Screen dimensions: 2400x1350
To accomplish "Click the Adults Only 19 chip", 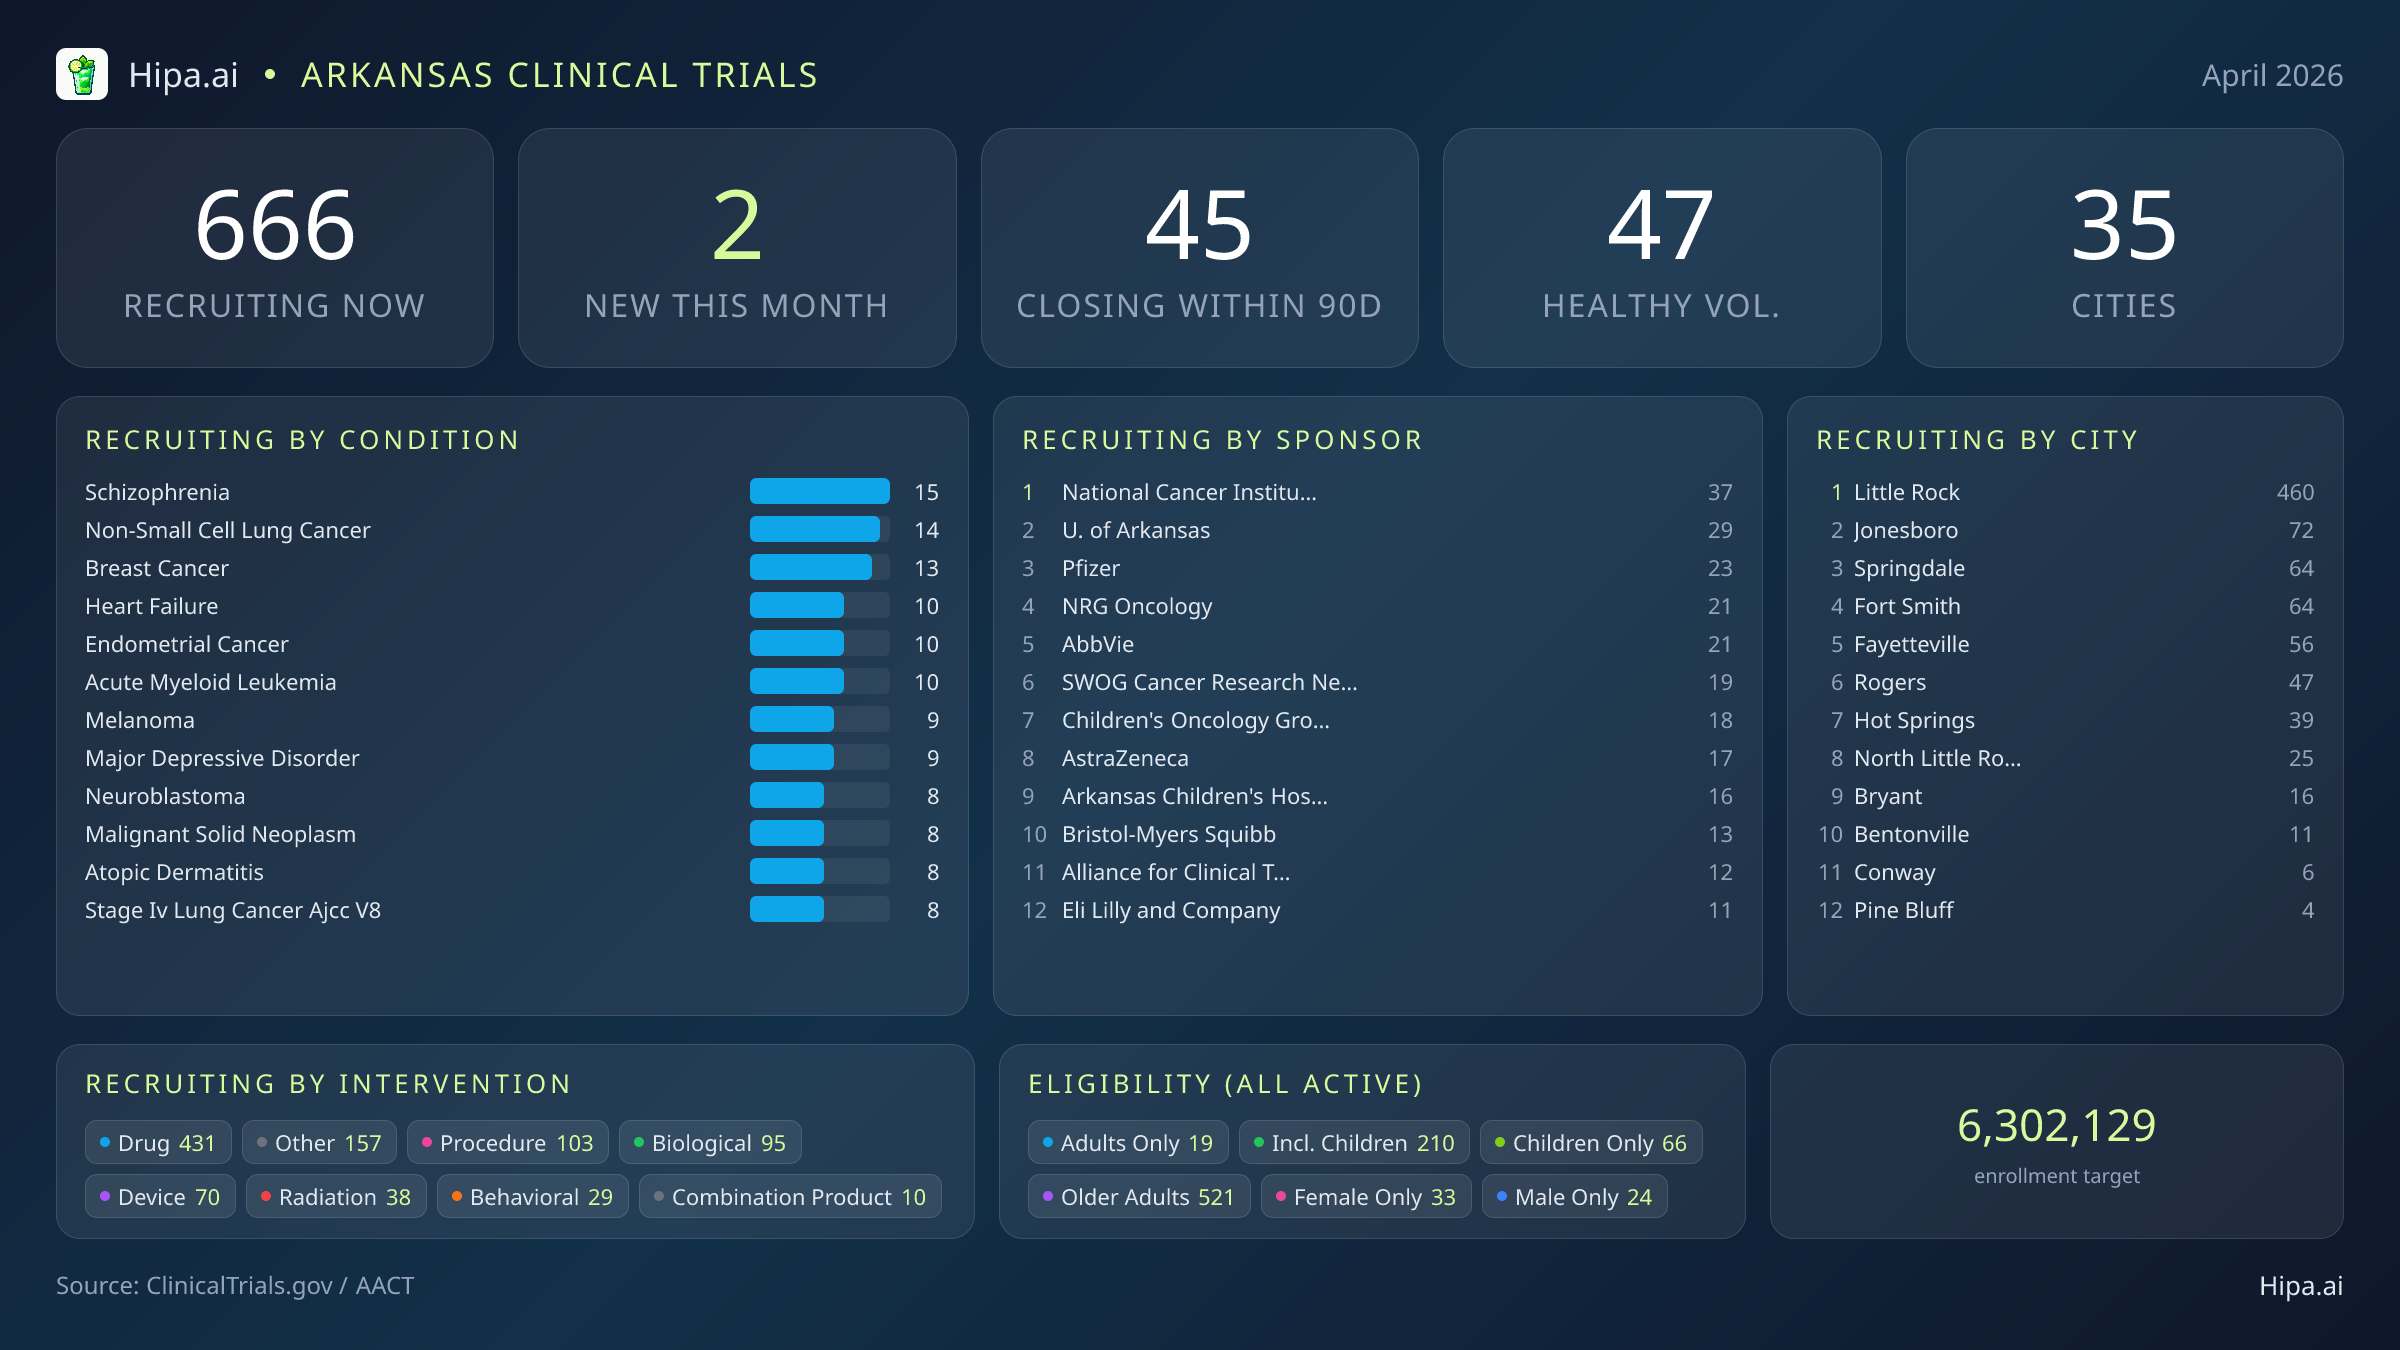I will 1128,1142.
